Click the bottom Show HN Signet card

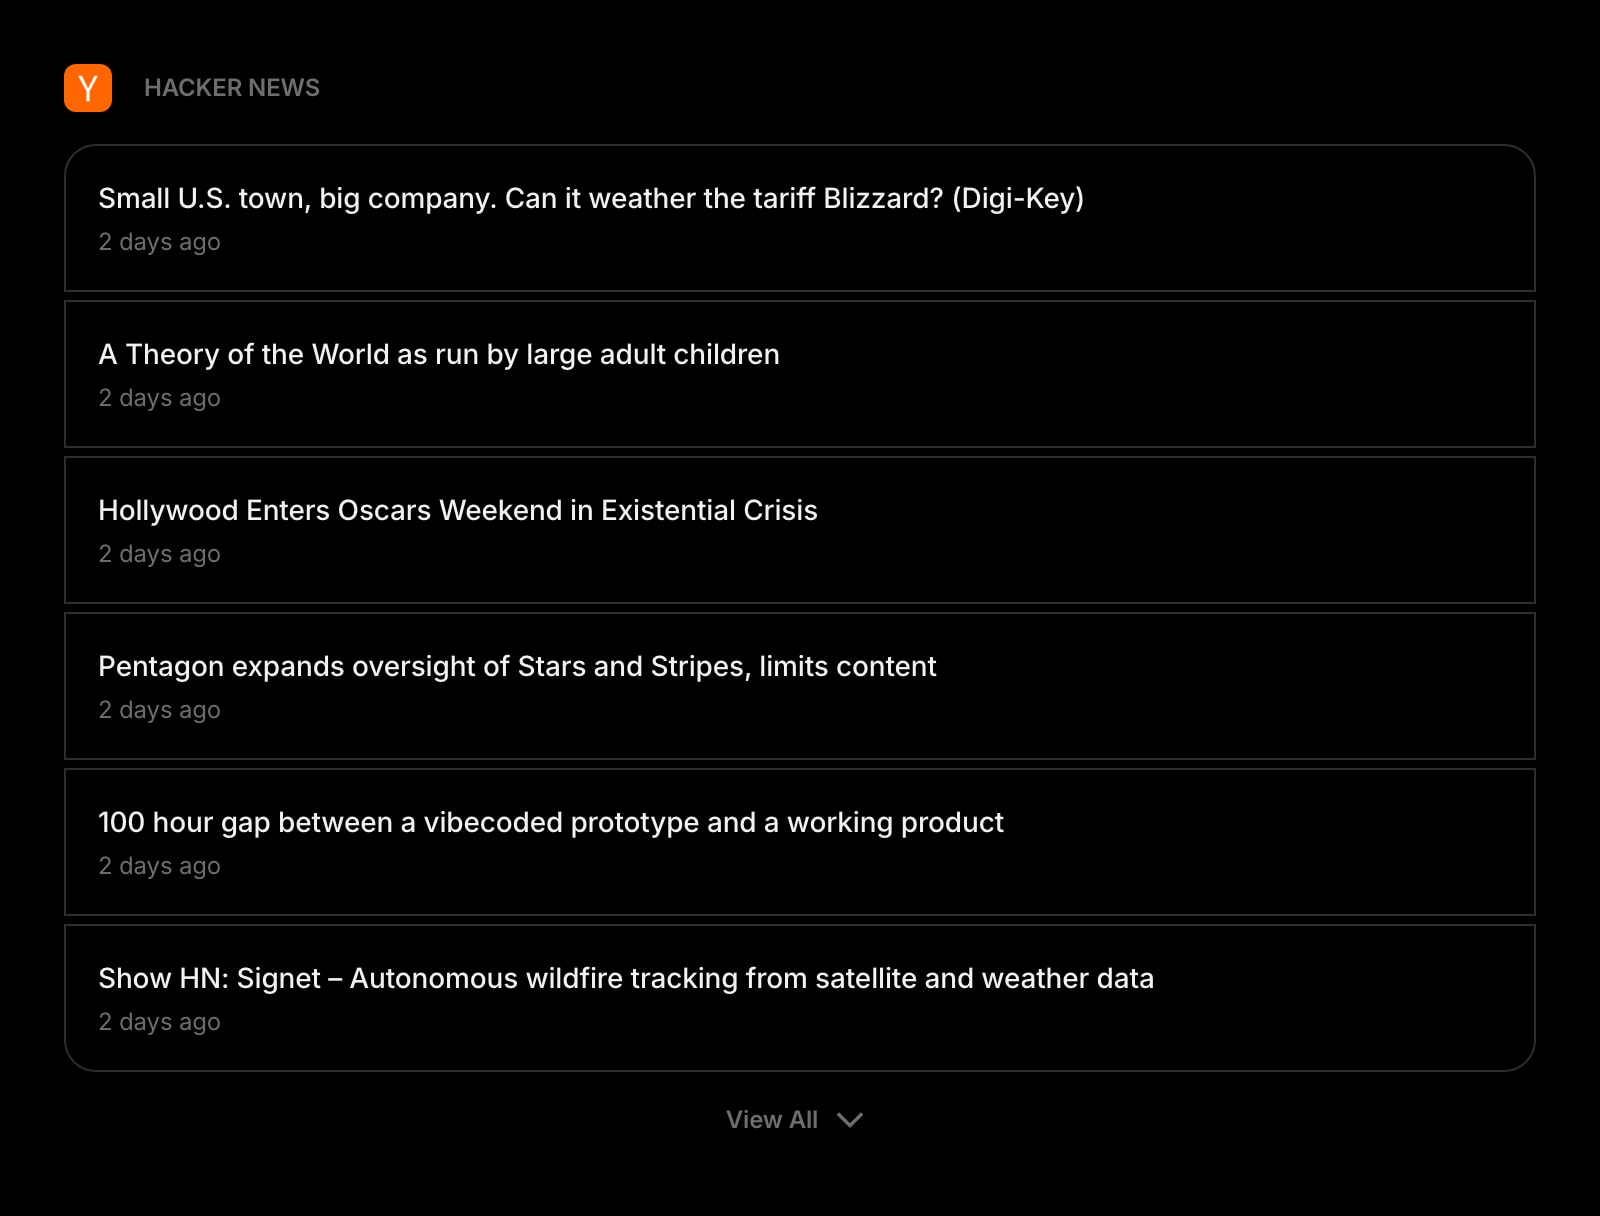tap(800, 996)
